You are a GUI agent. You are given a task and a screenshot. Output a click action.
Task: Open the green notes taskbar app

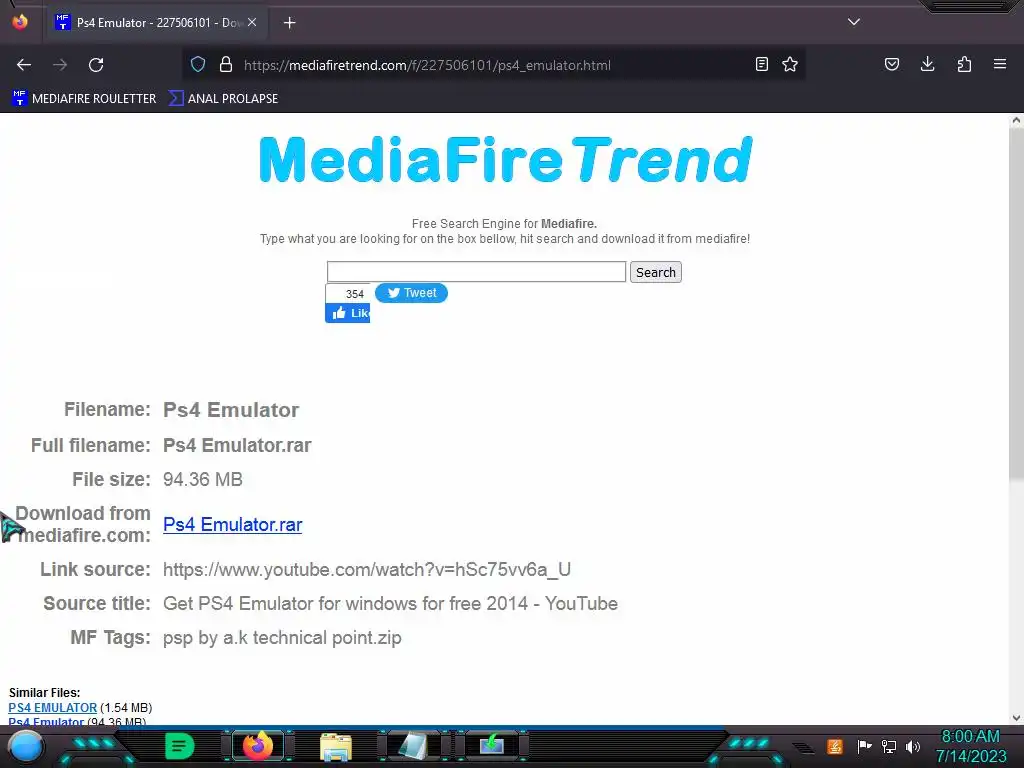click(180, 746)
